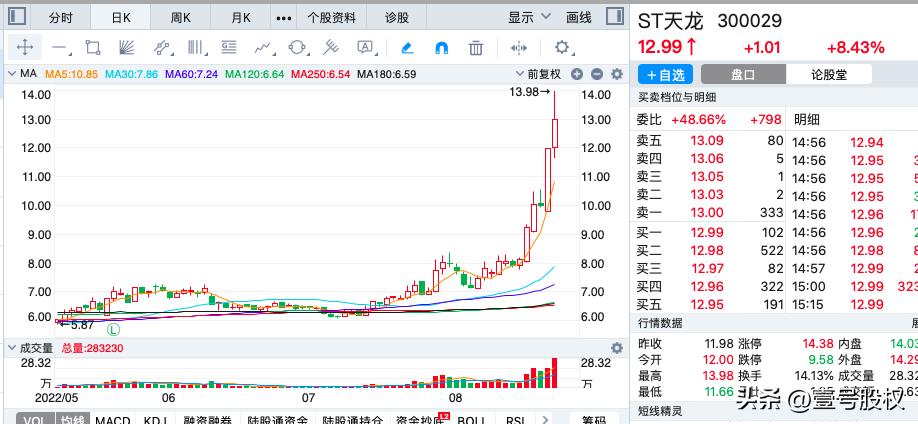Select the 论股堂 tab
The width and height of the screenshot is (918, 424).
tap(828, 74)
